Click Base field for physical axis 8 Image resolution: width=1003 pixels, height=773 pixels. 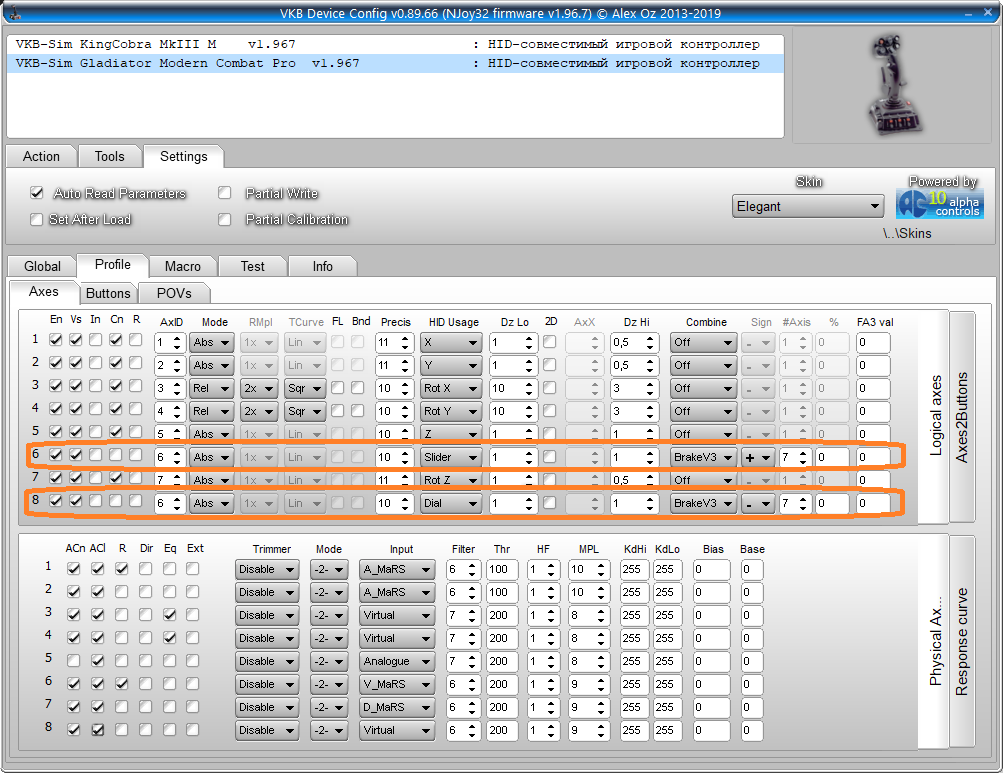point(752,731)
